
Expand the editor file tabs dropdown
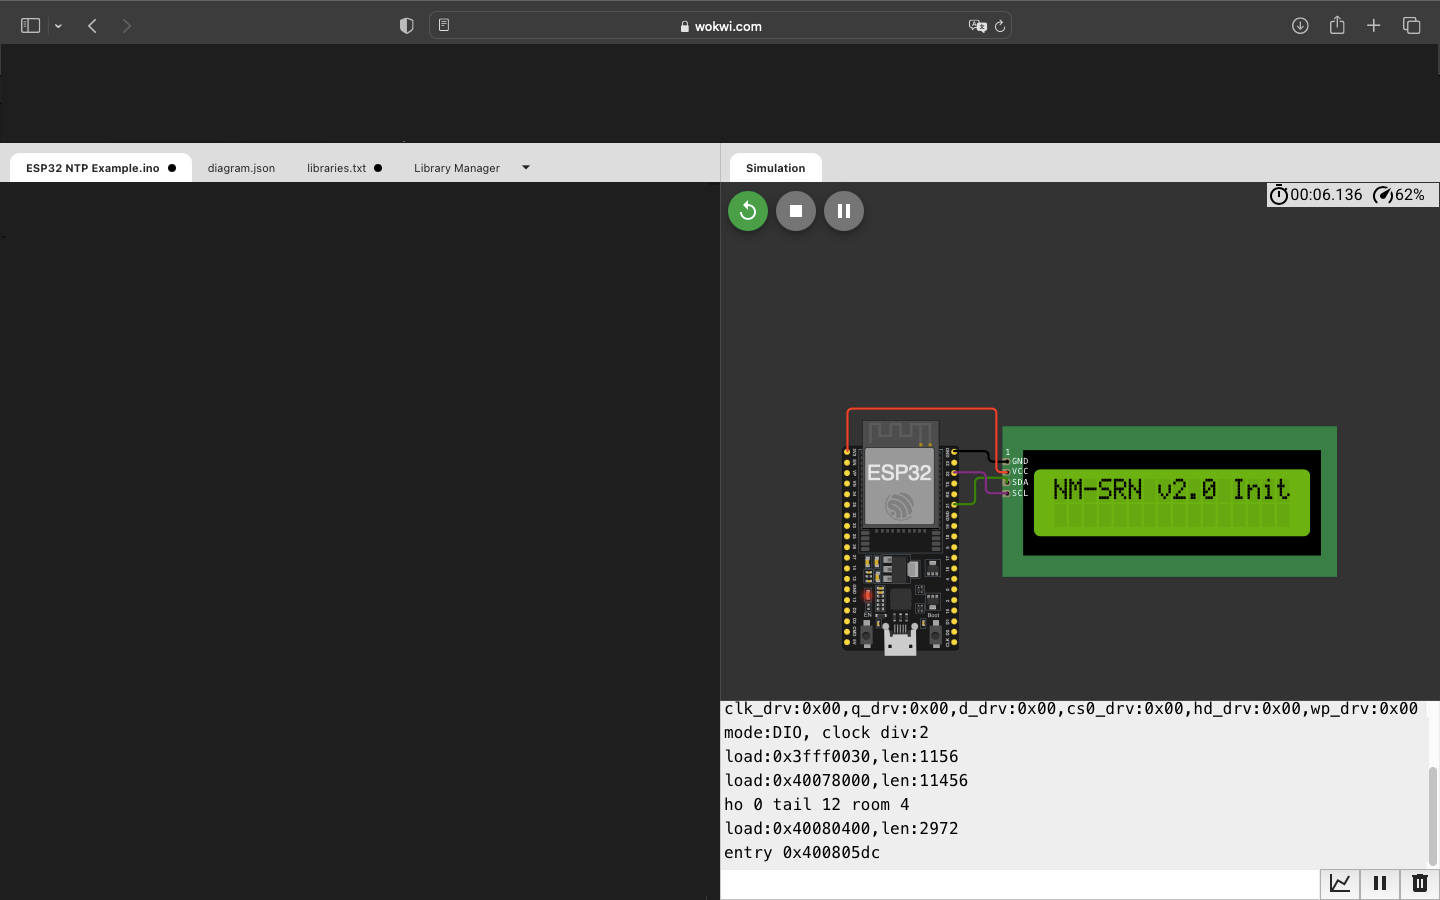[526, 168]
